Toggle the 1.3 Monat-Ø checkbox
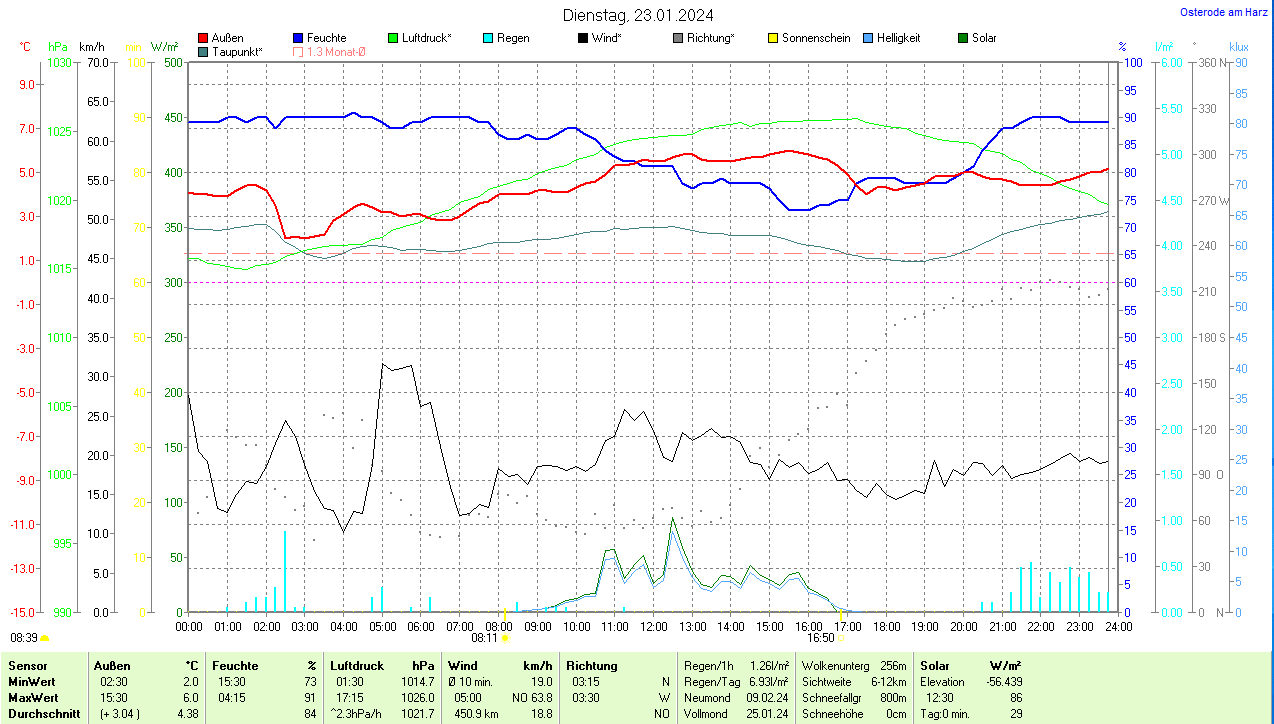 299,51
